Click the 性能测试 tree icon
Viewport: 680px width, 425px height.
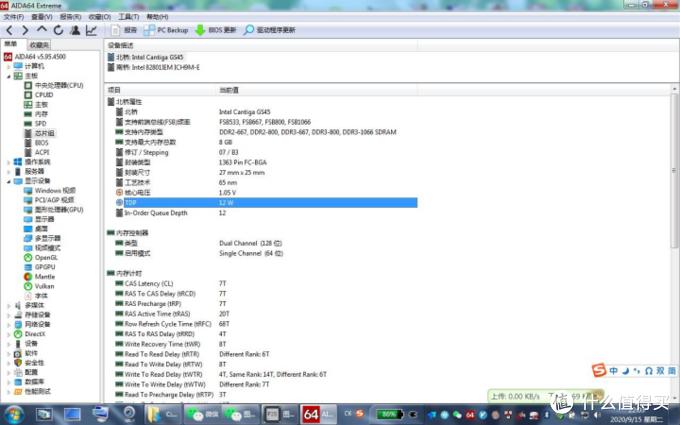[x=18, y=391]
